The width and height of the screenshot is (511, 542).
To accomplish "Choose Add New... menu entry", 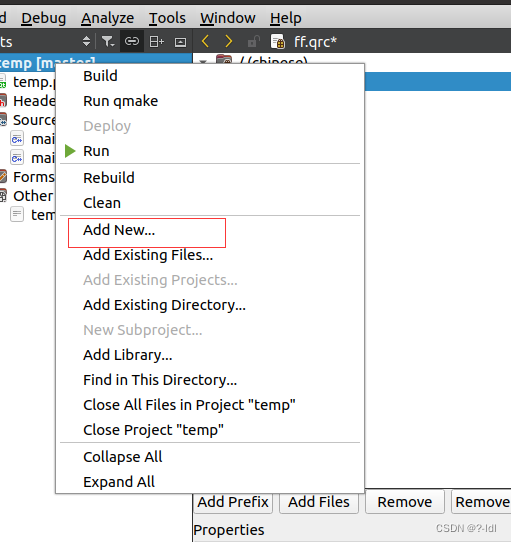I will pos(210,230).
